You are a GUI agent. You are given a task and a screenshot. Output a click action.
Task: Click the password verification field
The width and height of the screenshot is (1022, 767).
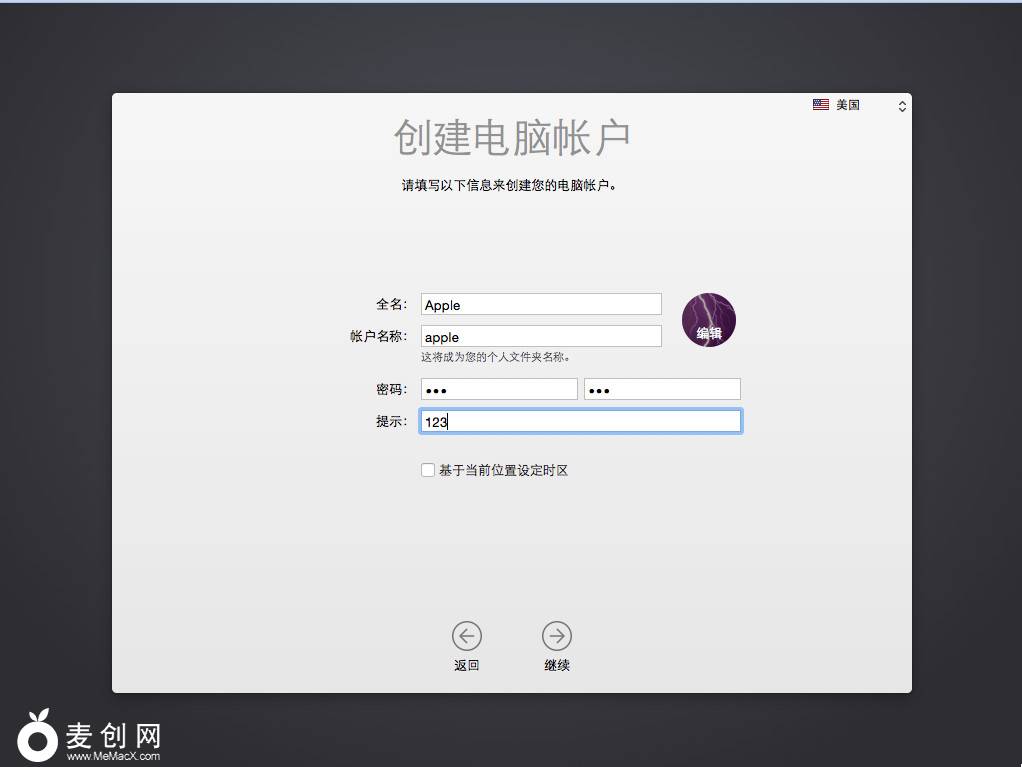click(662, 389)
